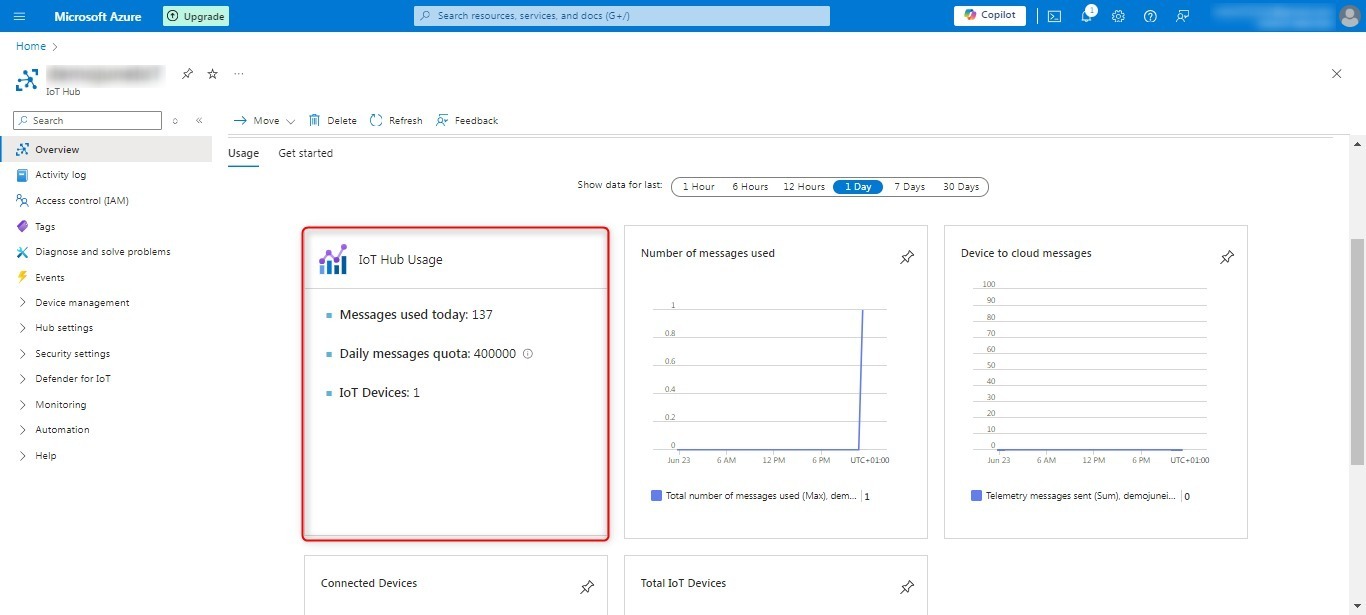Expand the Device management section
This screenshot has height=615, width=1366.
[82, 303]
